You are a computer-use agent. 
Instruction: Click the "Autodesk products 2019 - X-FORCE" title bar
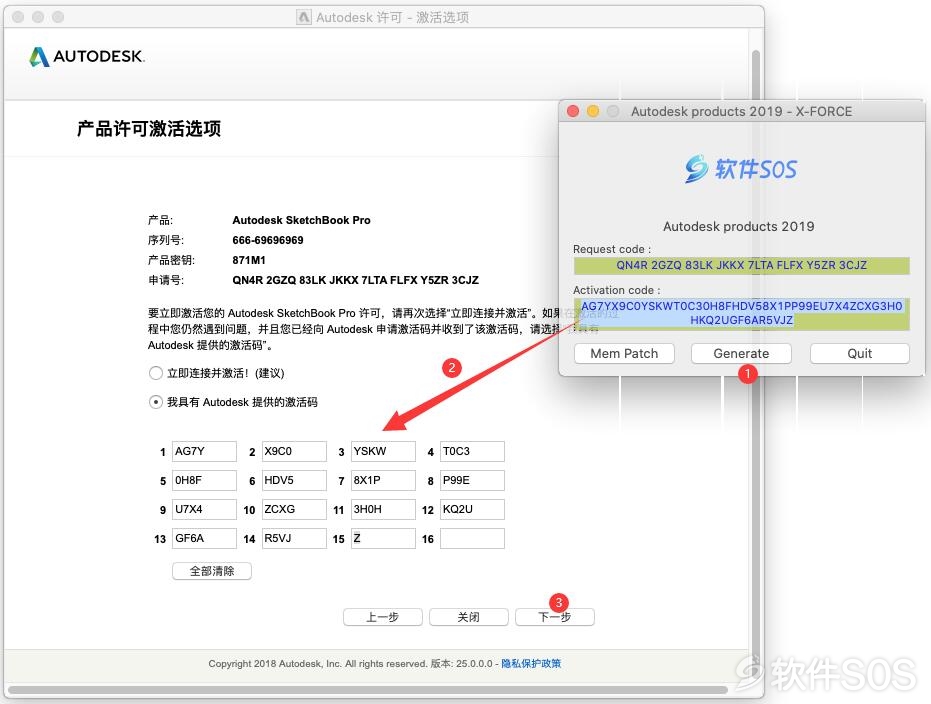pos(741,111)
